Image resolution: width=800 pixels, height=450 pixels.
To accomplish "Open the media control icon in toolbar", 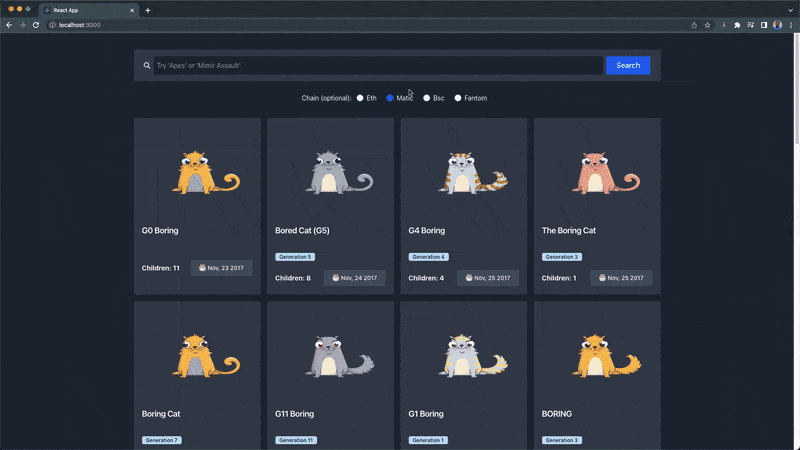I will coord(751,25).
